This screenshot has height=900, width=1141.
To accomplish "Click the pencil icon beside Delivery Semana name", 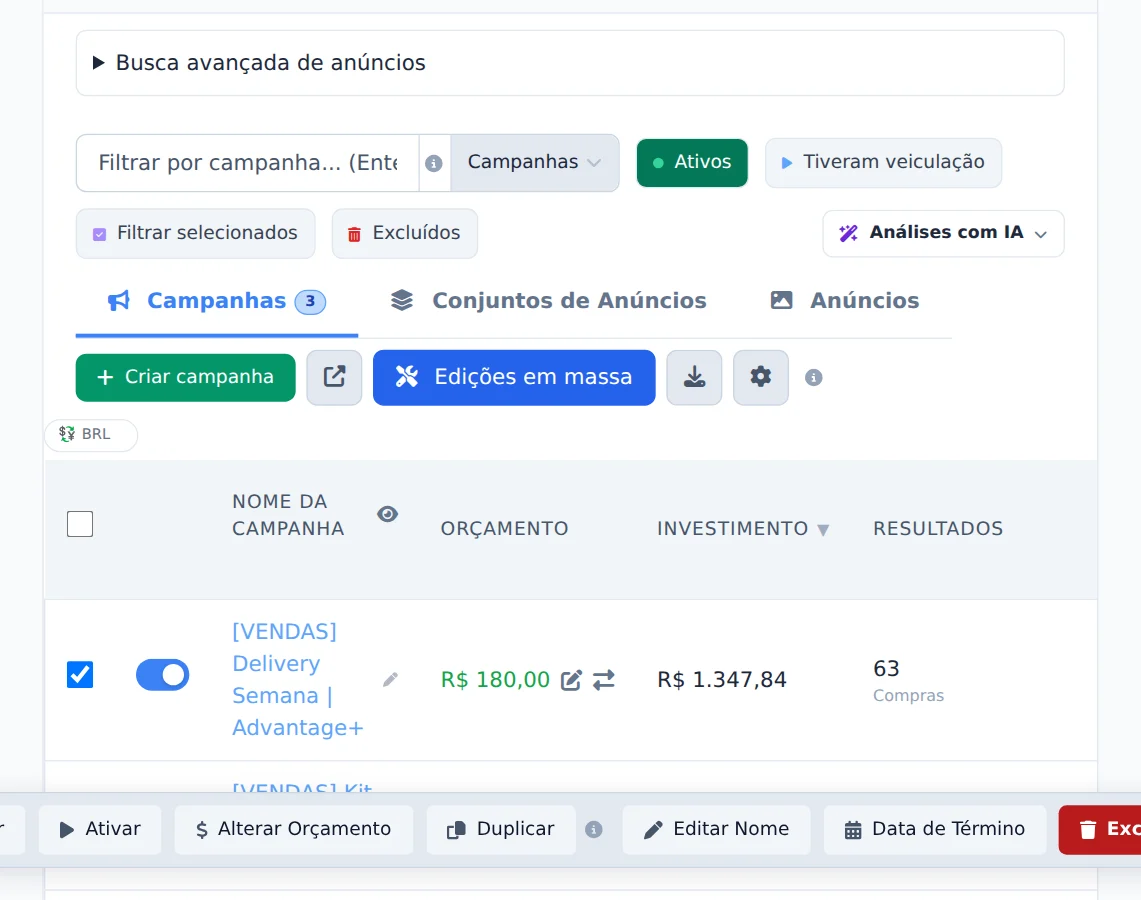I will pos(391,680).
